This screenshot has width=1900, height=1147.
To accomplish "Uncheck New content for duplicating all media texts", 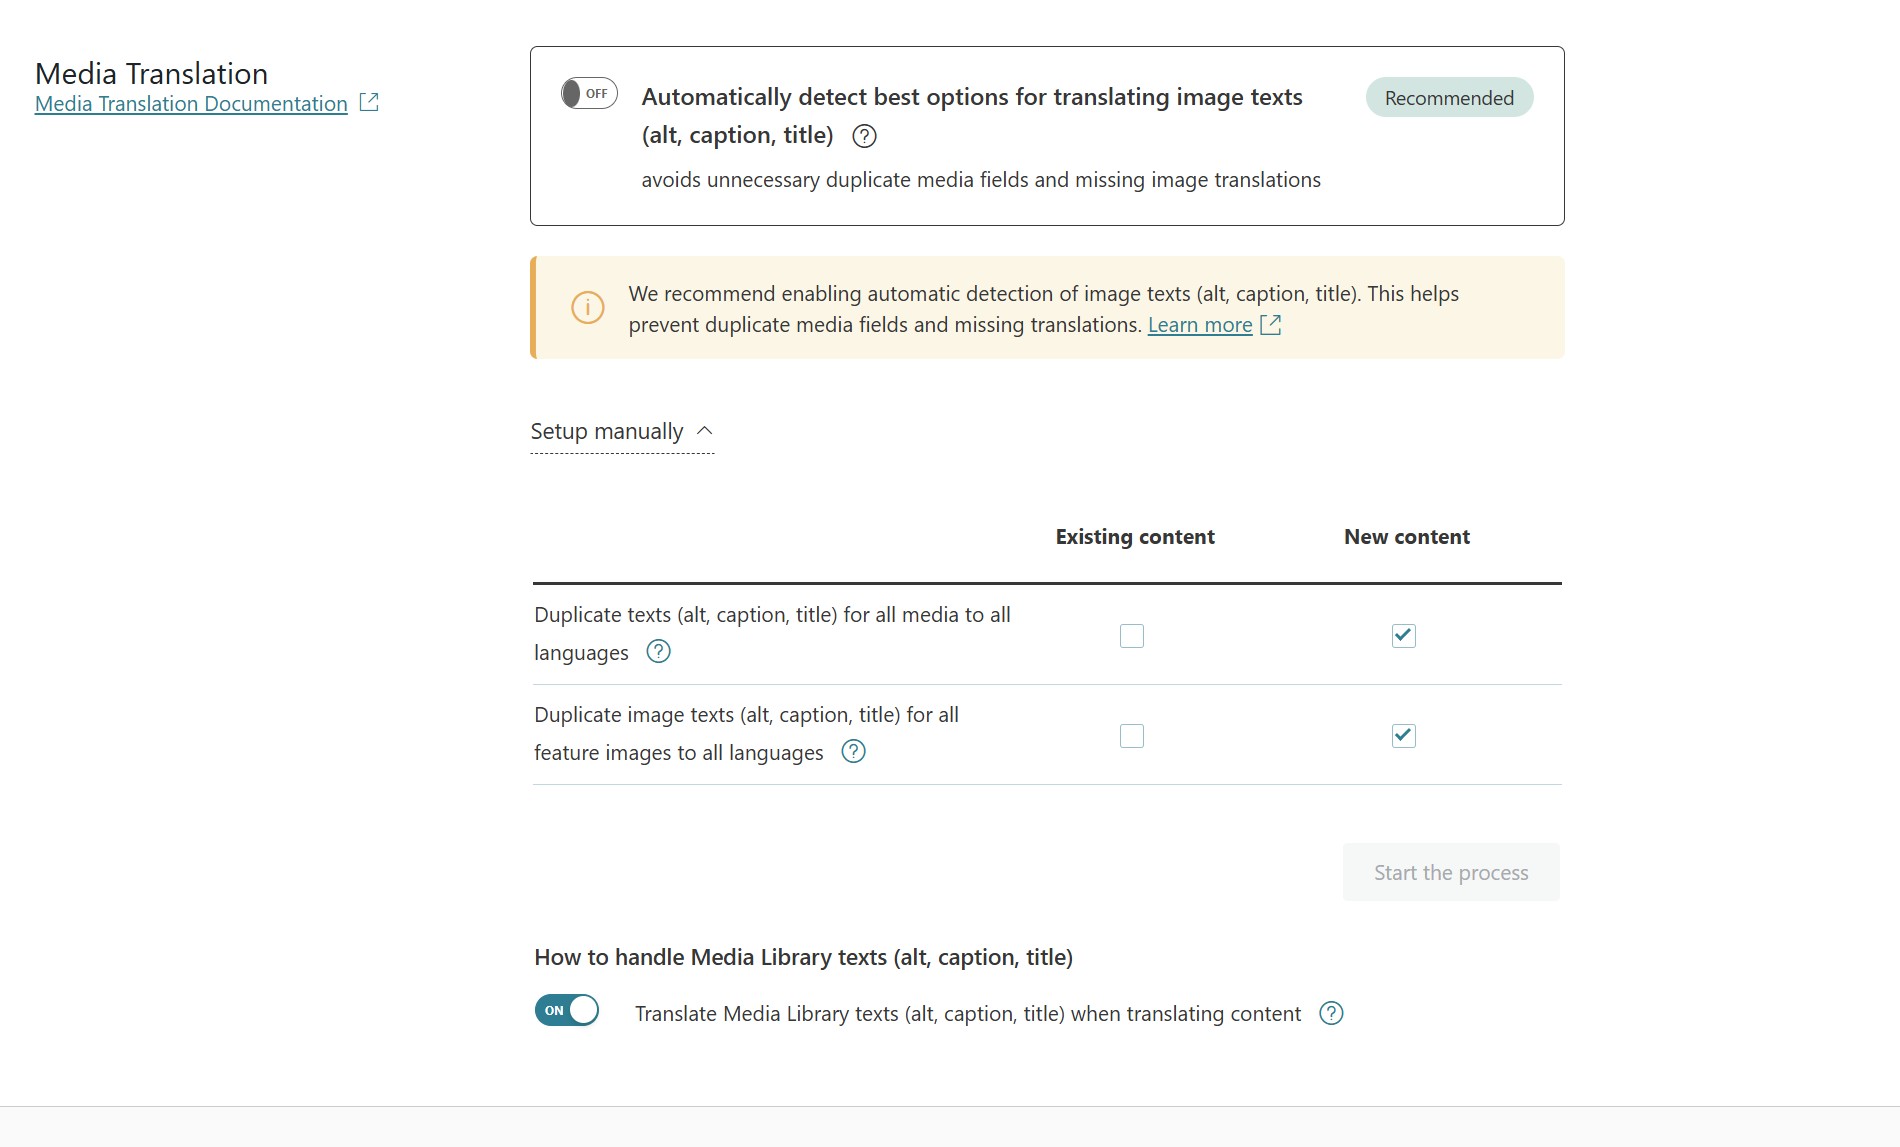I will [x=1403, y=636].
